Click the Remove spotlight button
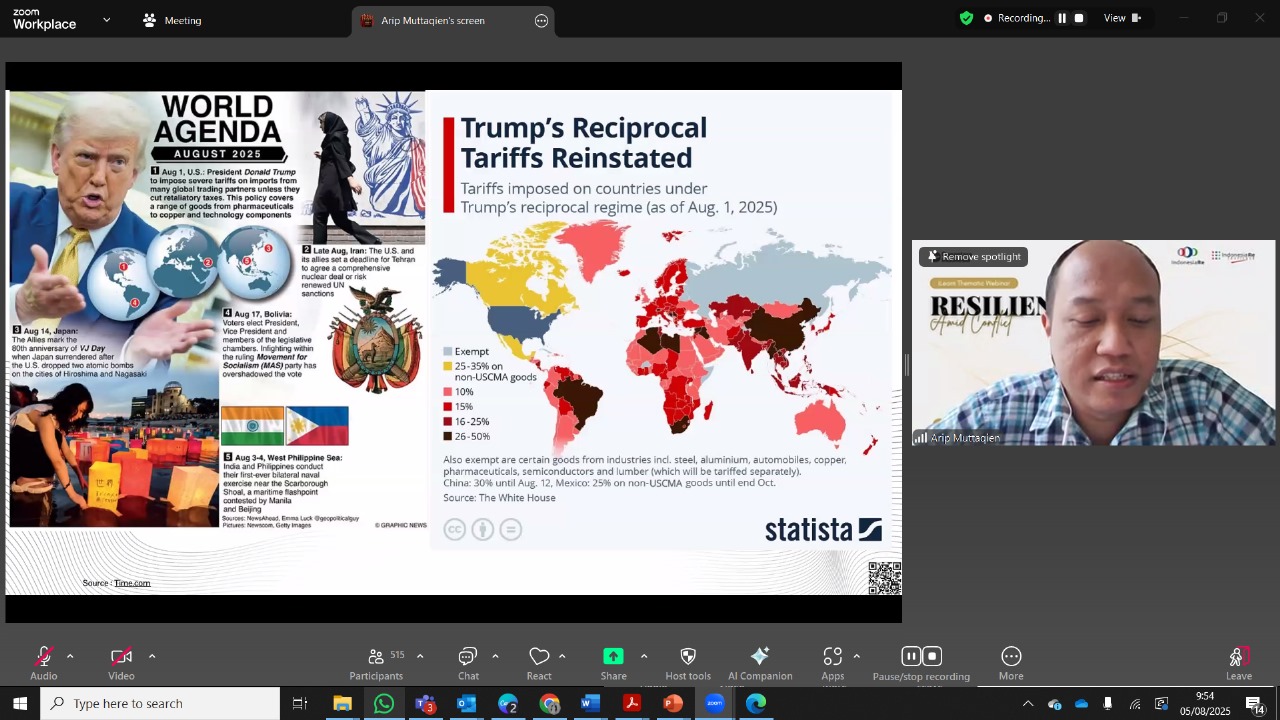 [x=973, y=257]
